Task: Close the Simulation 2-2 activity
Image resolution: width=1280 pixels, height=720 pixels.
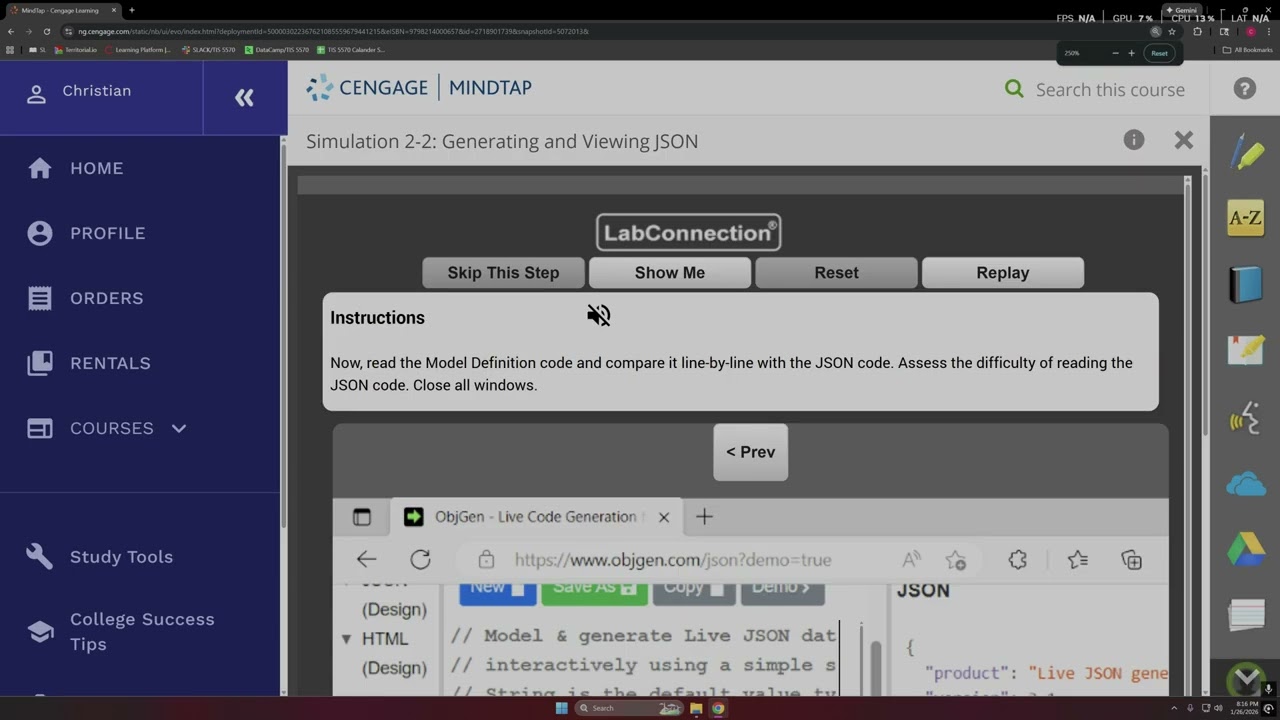Action: click(1184, 140)
